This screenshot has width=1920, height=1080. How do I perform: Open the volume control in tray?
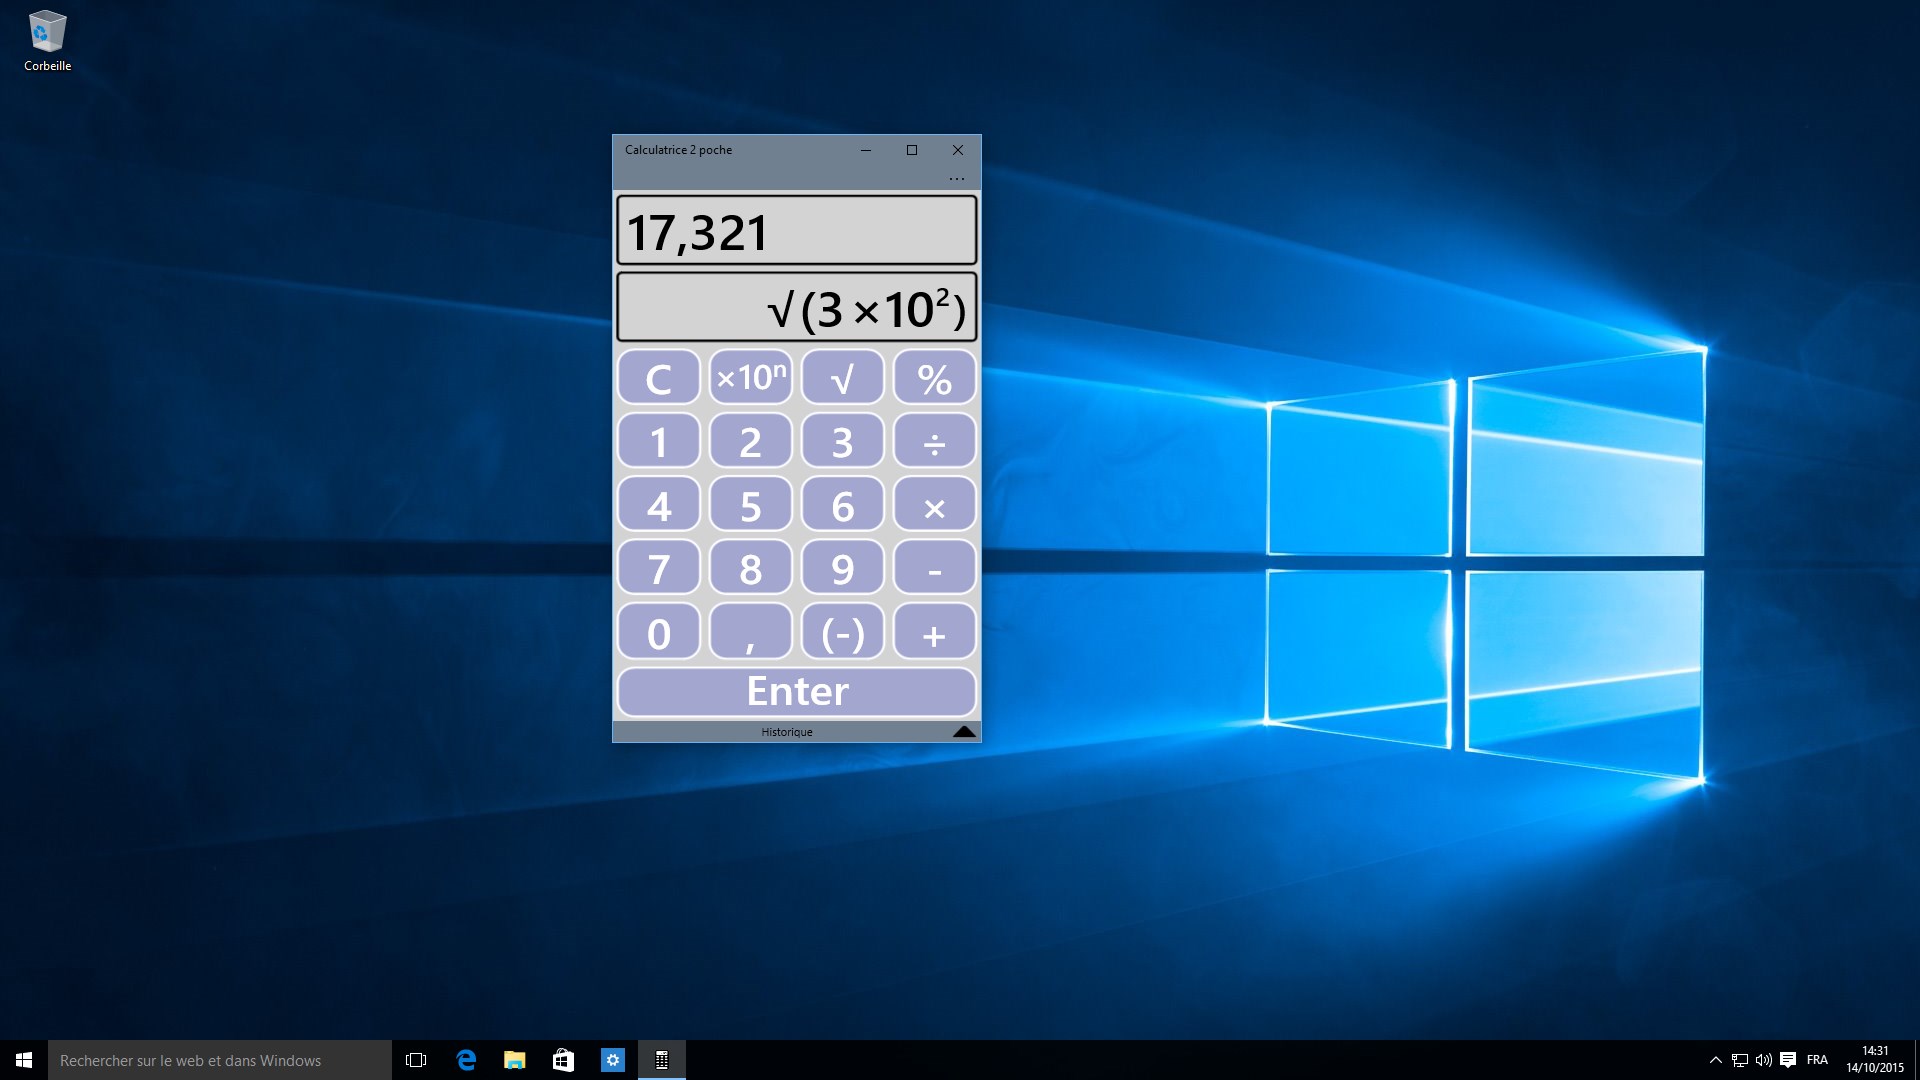coord(1763,1060)
